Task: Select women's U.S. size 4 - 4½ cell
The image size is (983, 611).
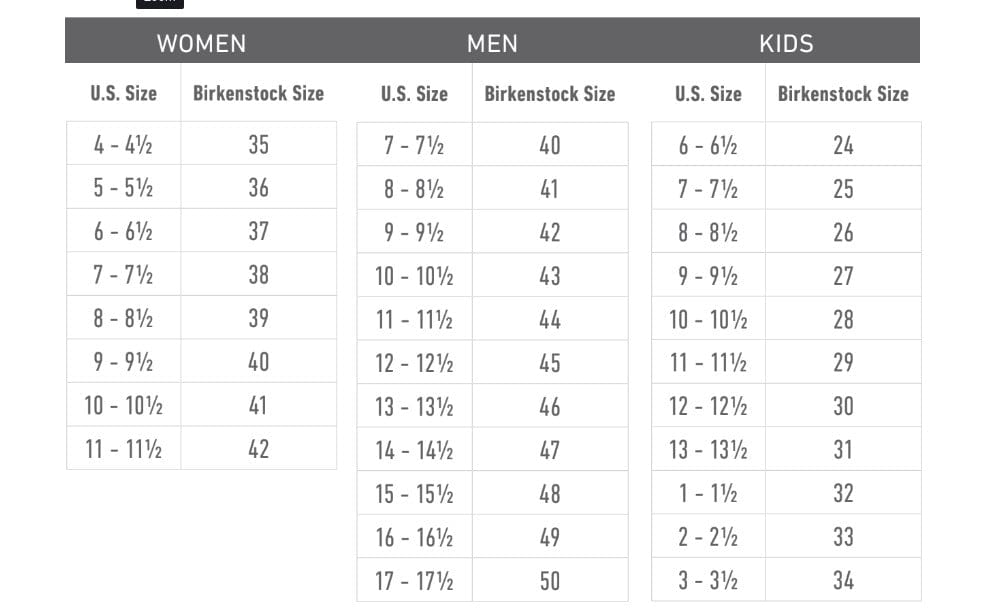Action: point(123,145)
